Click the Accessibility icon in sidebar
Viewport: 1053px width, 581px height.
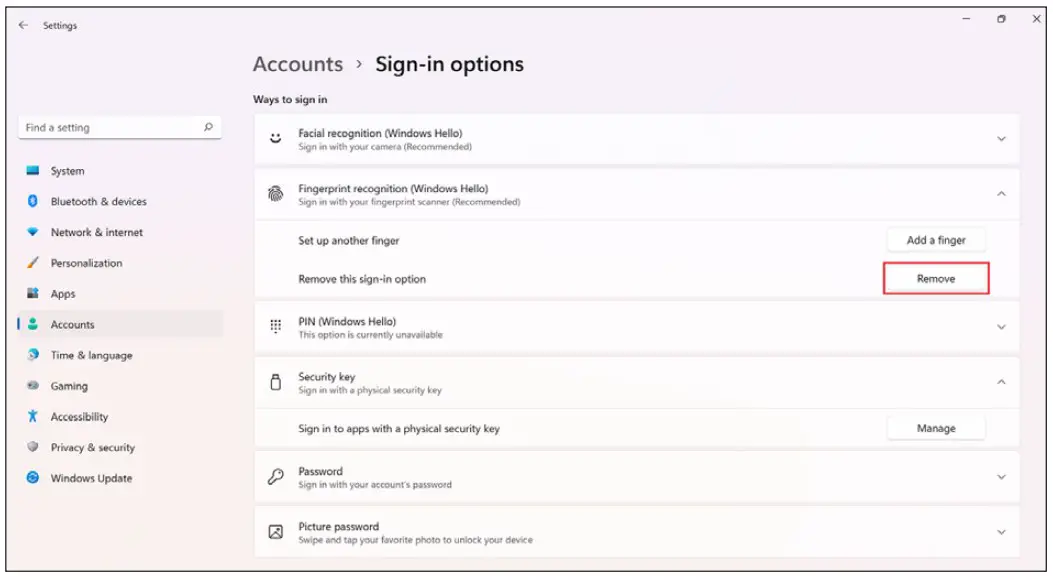pos(33,416)
